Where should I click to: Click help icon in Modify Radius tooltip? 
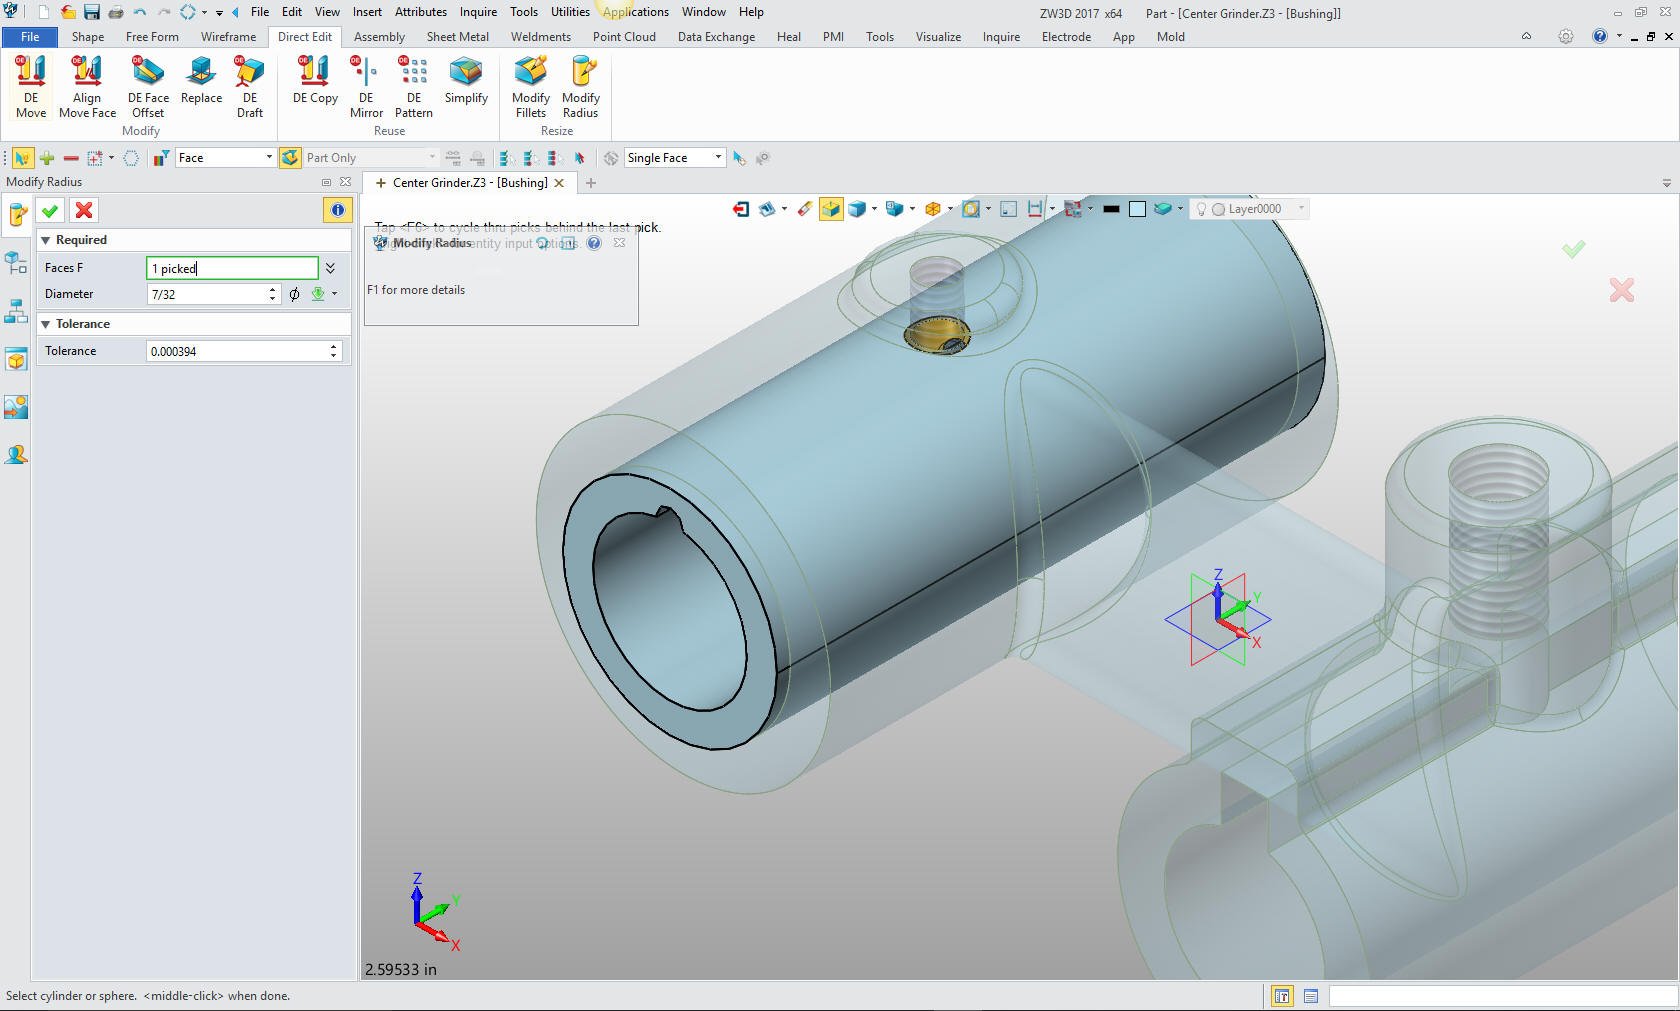594,243
